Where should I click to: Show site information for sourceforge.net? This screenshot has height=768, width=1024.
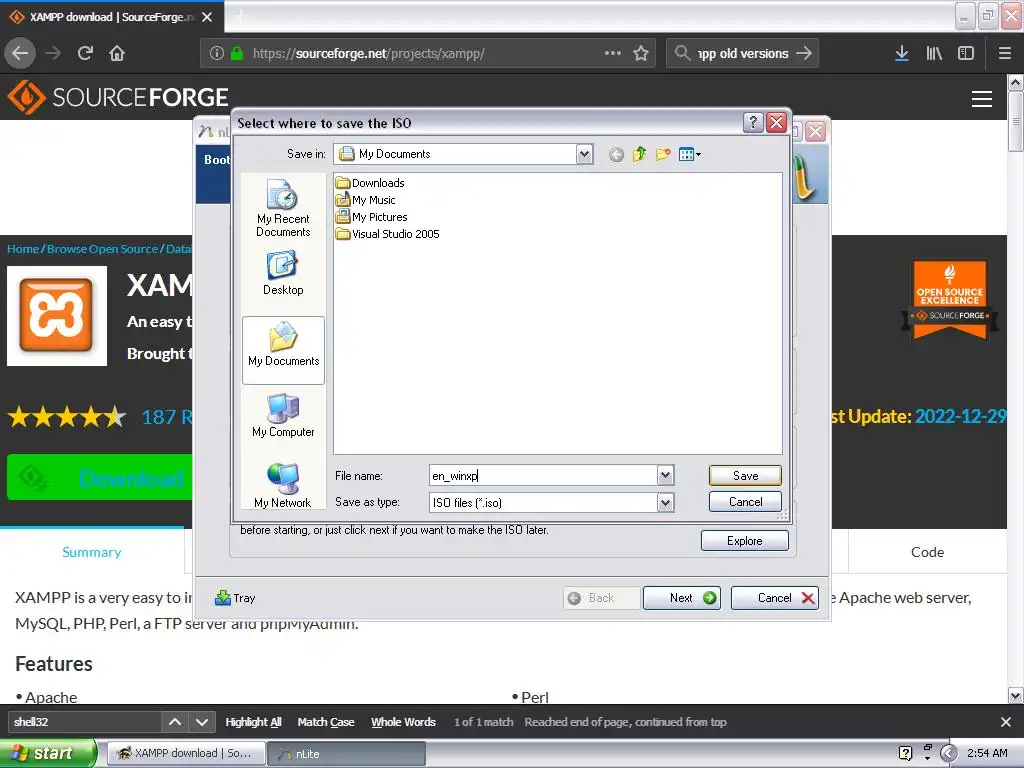click(216, 54)
